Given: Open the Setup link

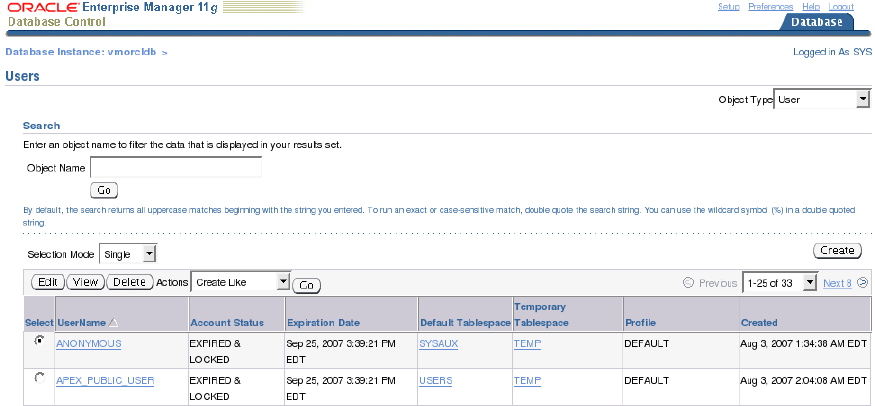Looking at the screenshot, I should pyautogui.click(x=728, y=7).
